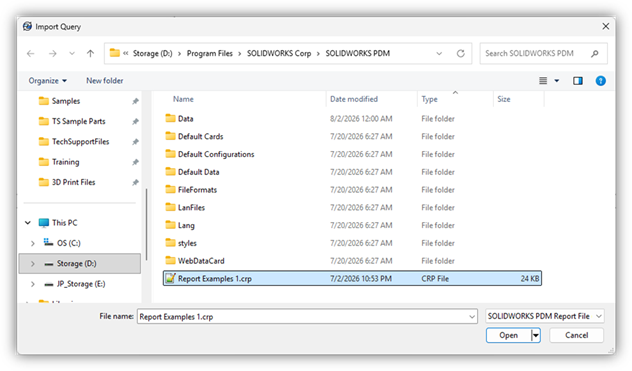Open Help with the question mark icon
632x371 pixels.
(x=601, y=81)
